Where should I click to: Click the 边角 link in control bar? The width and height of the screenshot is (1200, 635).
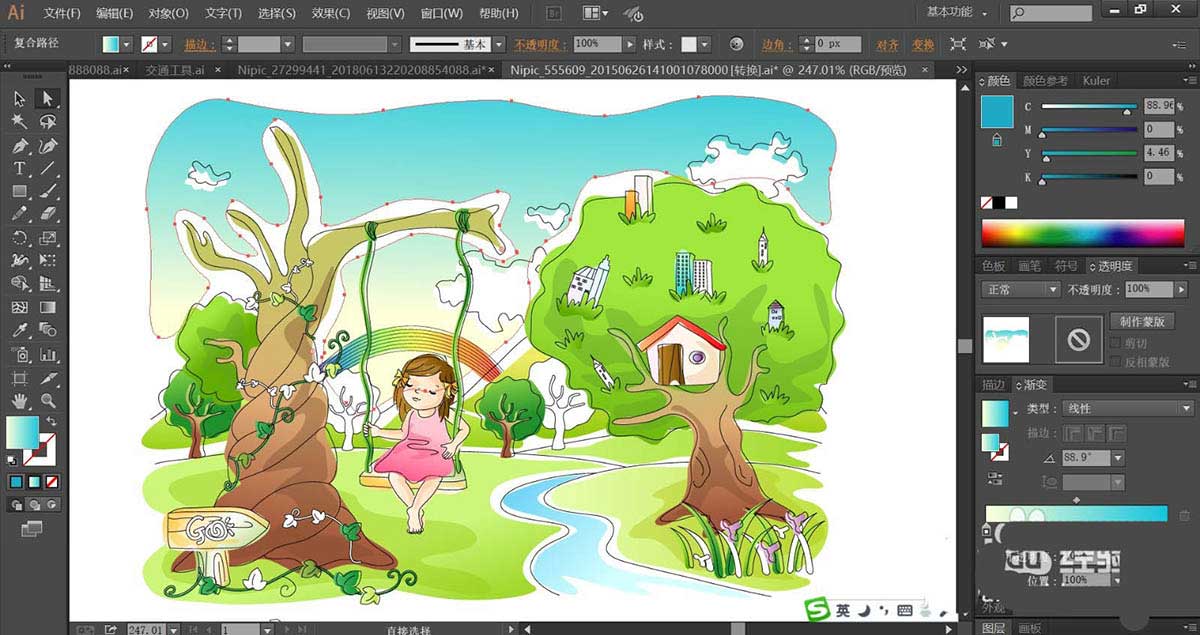click(x=778, y=44)
